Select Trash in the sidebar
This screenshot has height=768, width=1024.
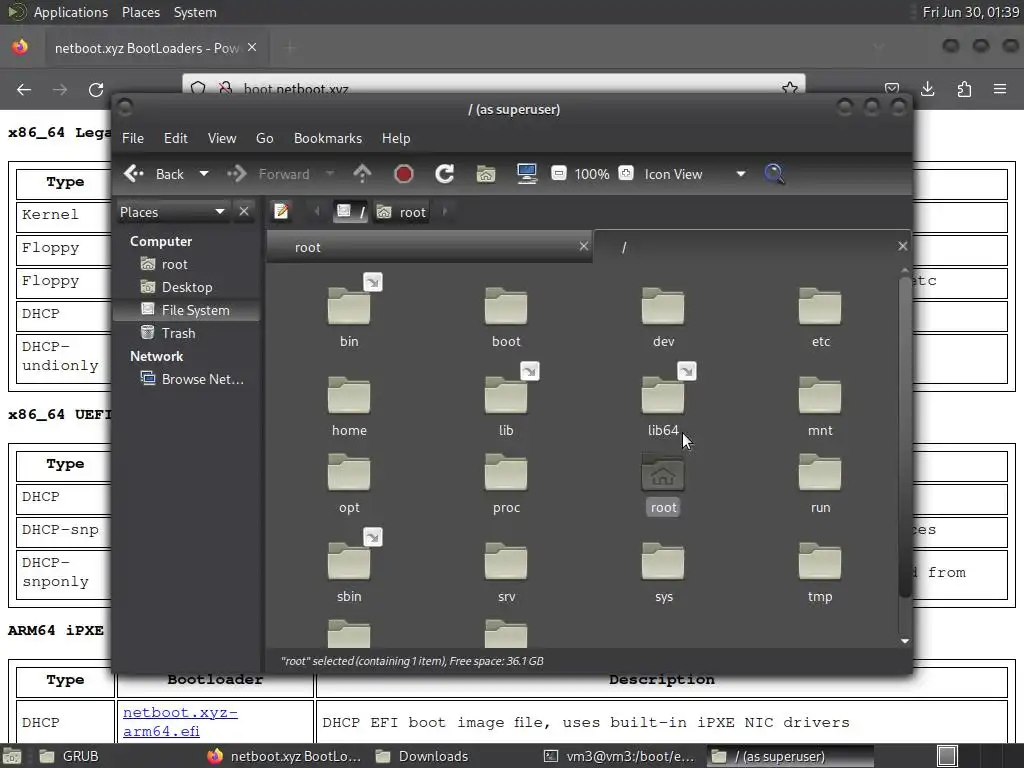(x=187, y=333)
